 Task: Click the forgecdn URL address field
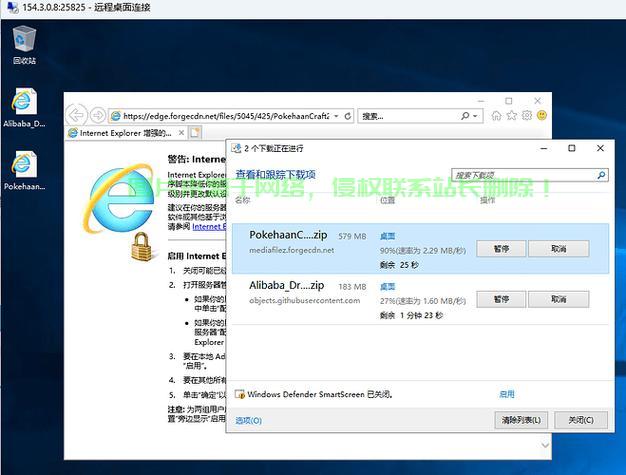225,116
